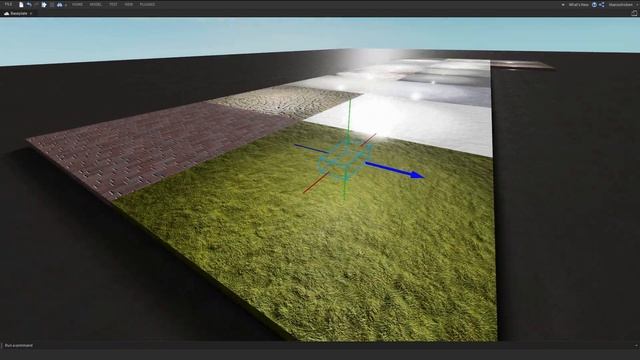Image resolution: width=640 pixels, height=360 pixels.
Task: Click the collaborate icon in the top bar
Action: 594,4
